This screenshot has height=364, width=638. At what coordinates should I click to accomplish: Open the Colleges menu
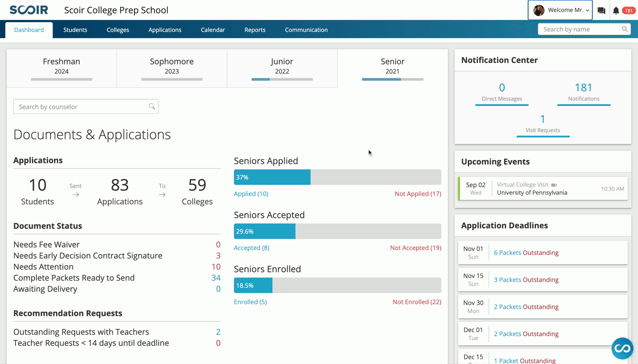click(118, 30)
